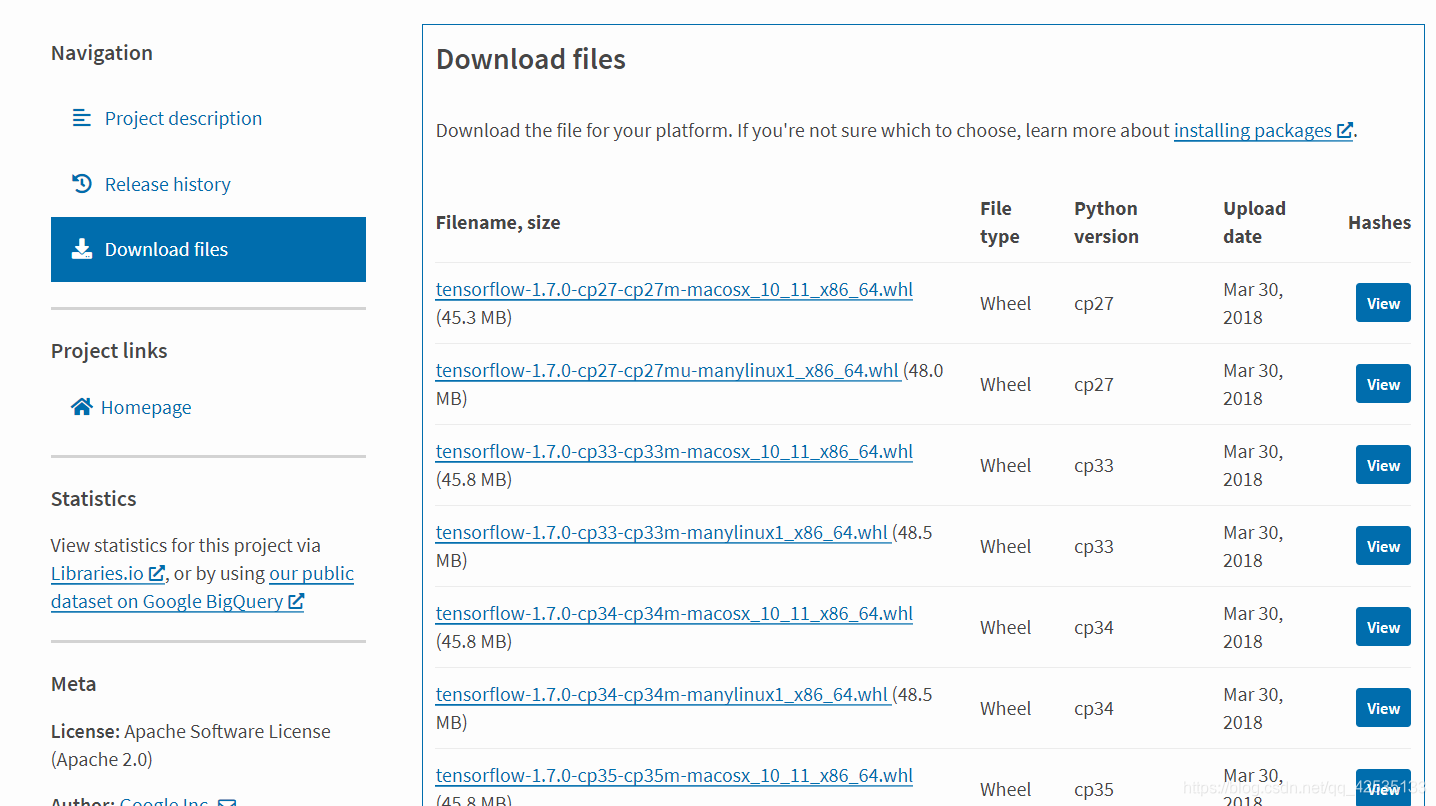View hashes for cp33m manylinux1 wheel
This screenshot has width=1436, height=806.
pos(1383,546)
